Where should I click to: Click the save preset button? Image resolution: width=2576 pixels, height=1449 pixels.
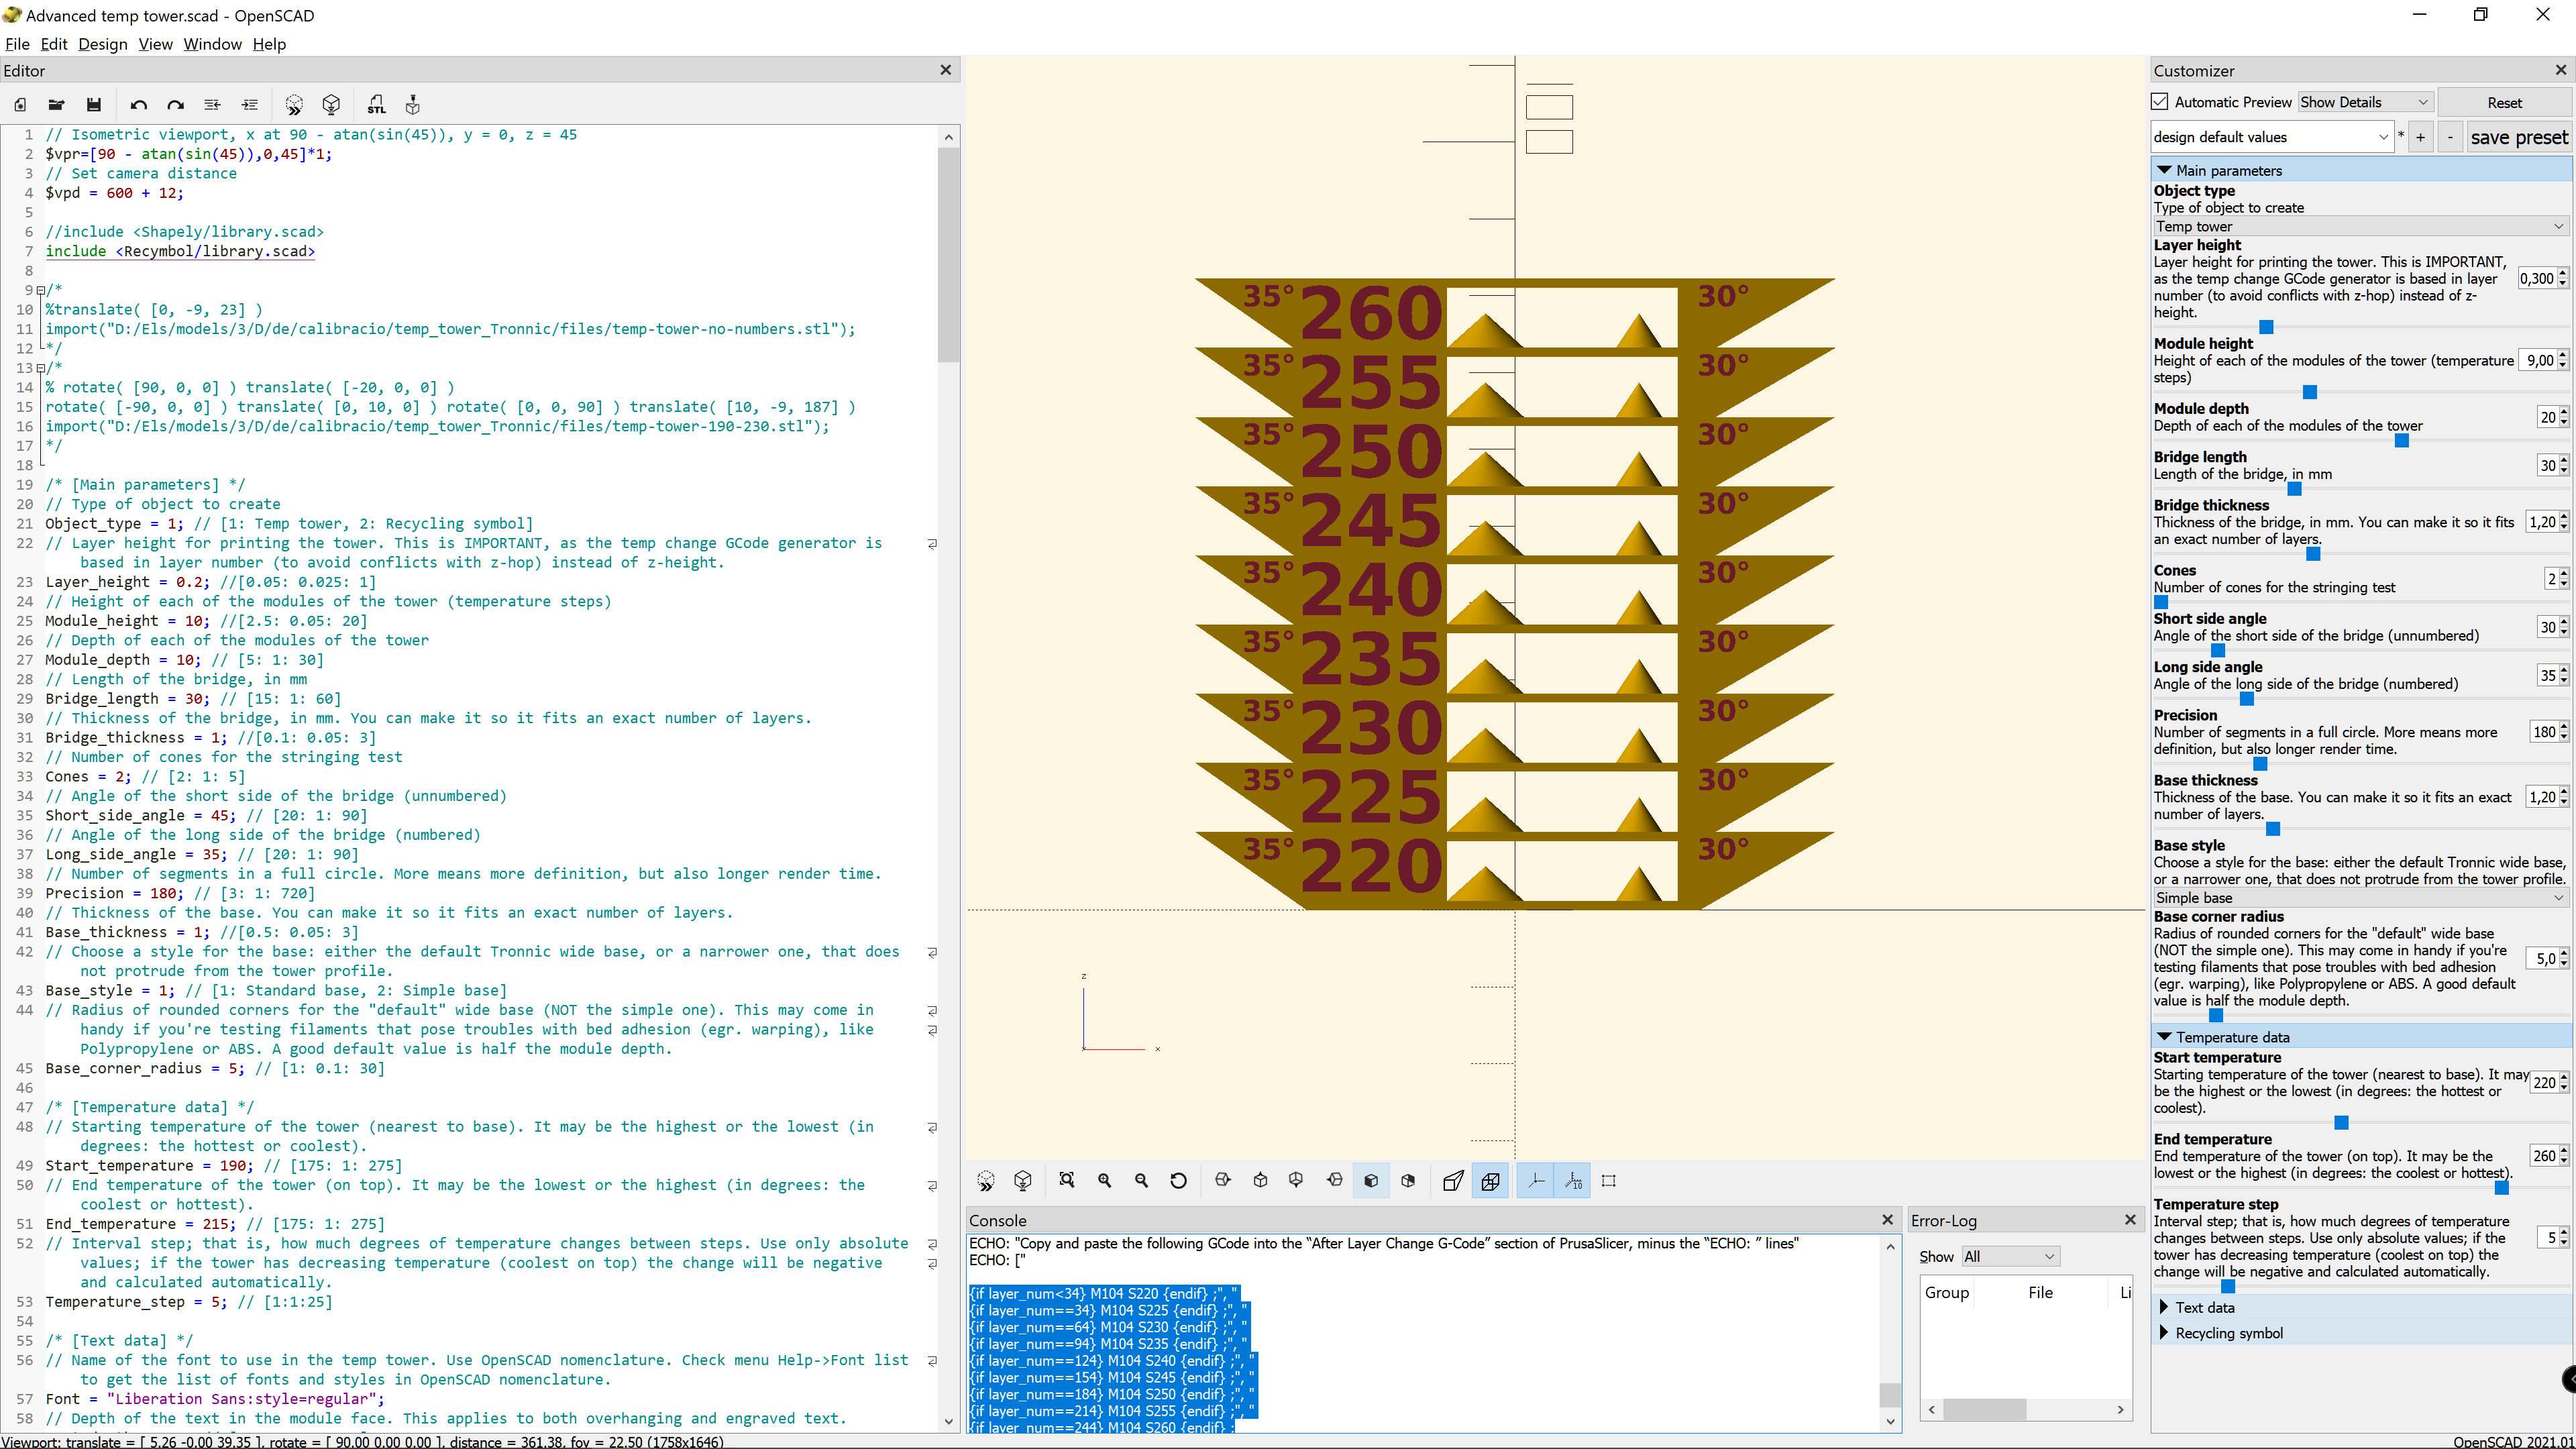coord(2519,137)
